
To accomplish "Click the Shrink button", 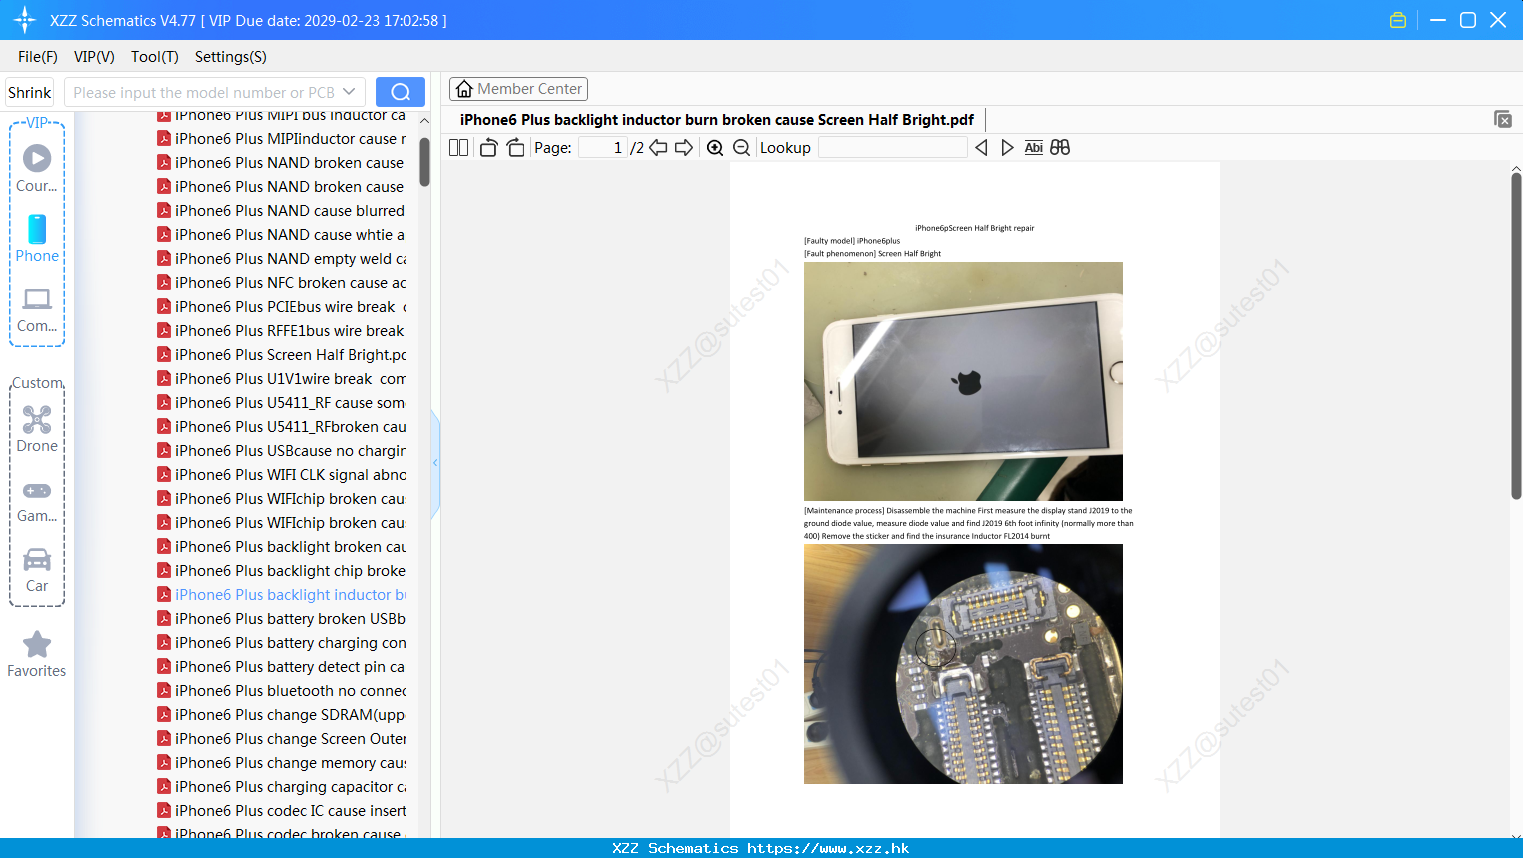I will tap(30, 92).
